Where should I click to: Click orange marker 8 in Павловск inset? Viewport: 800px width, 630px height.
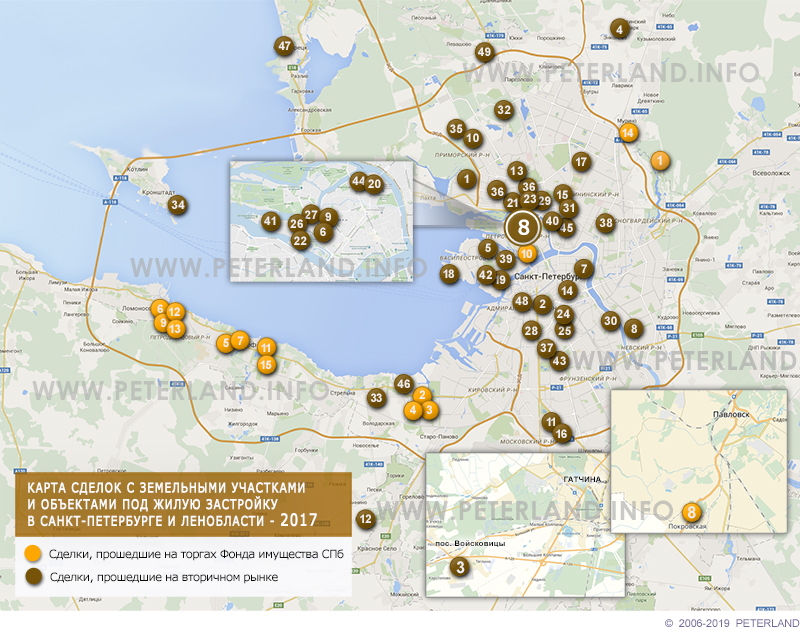point(692,511)
